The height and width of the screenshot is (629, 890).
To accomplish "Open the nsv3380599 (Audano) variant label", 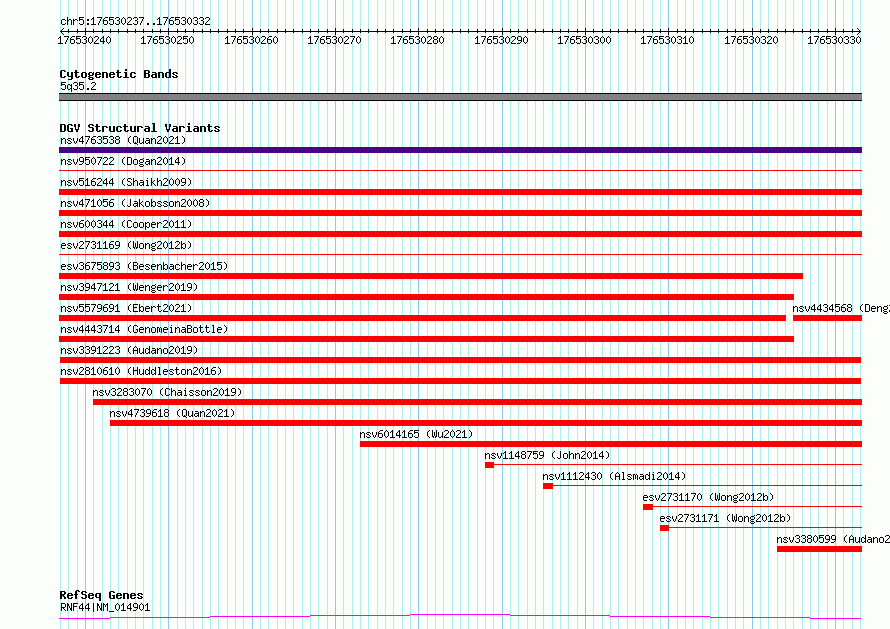I will [x=833, y=539].
